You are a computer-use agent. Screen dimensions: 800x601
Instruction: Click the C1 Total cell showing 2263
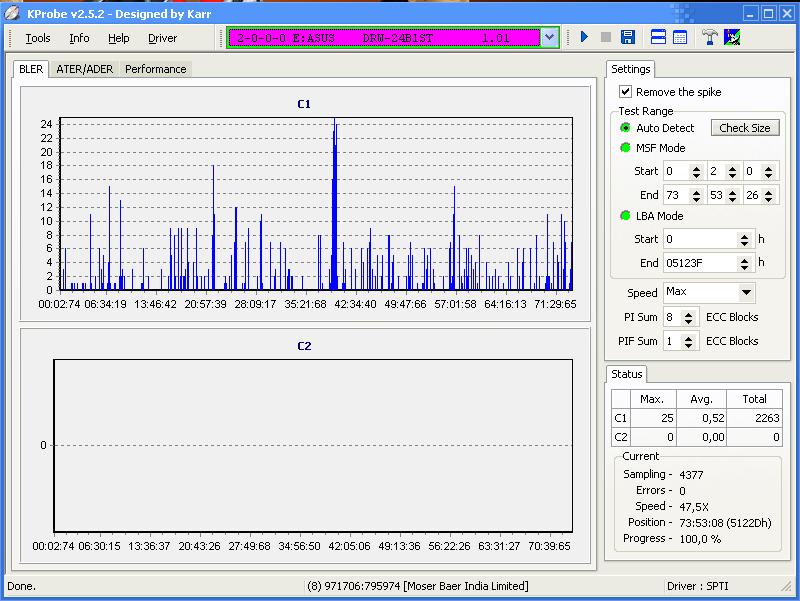click(755, 418)
